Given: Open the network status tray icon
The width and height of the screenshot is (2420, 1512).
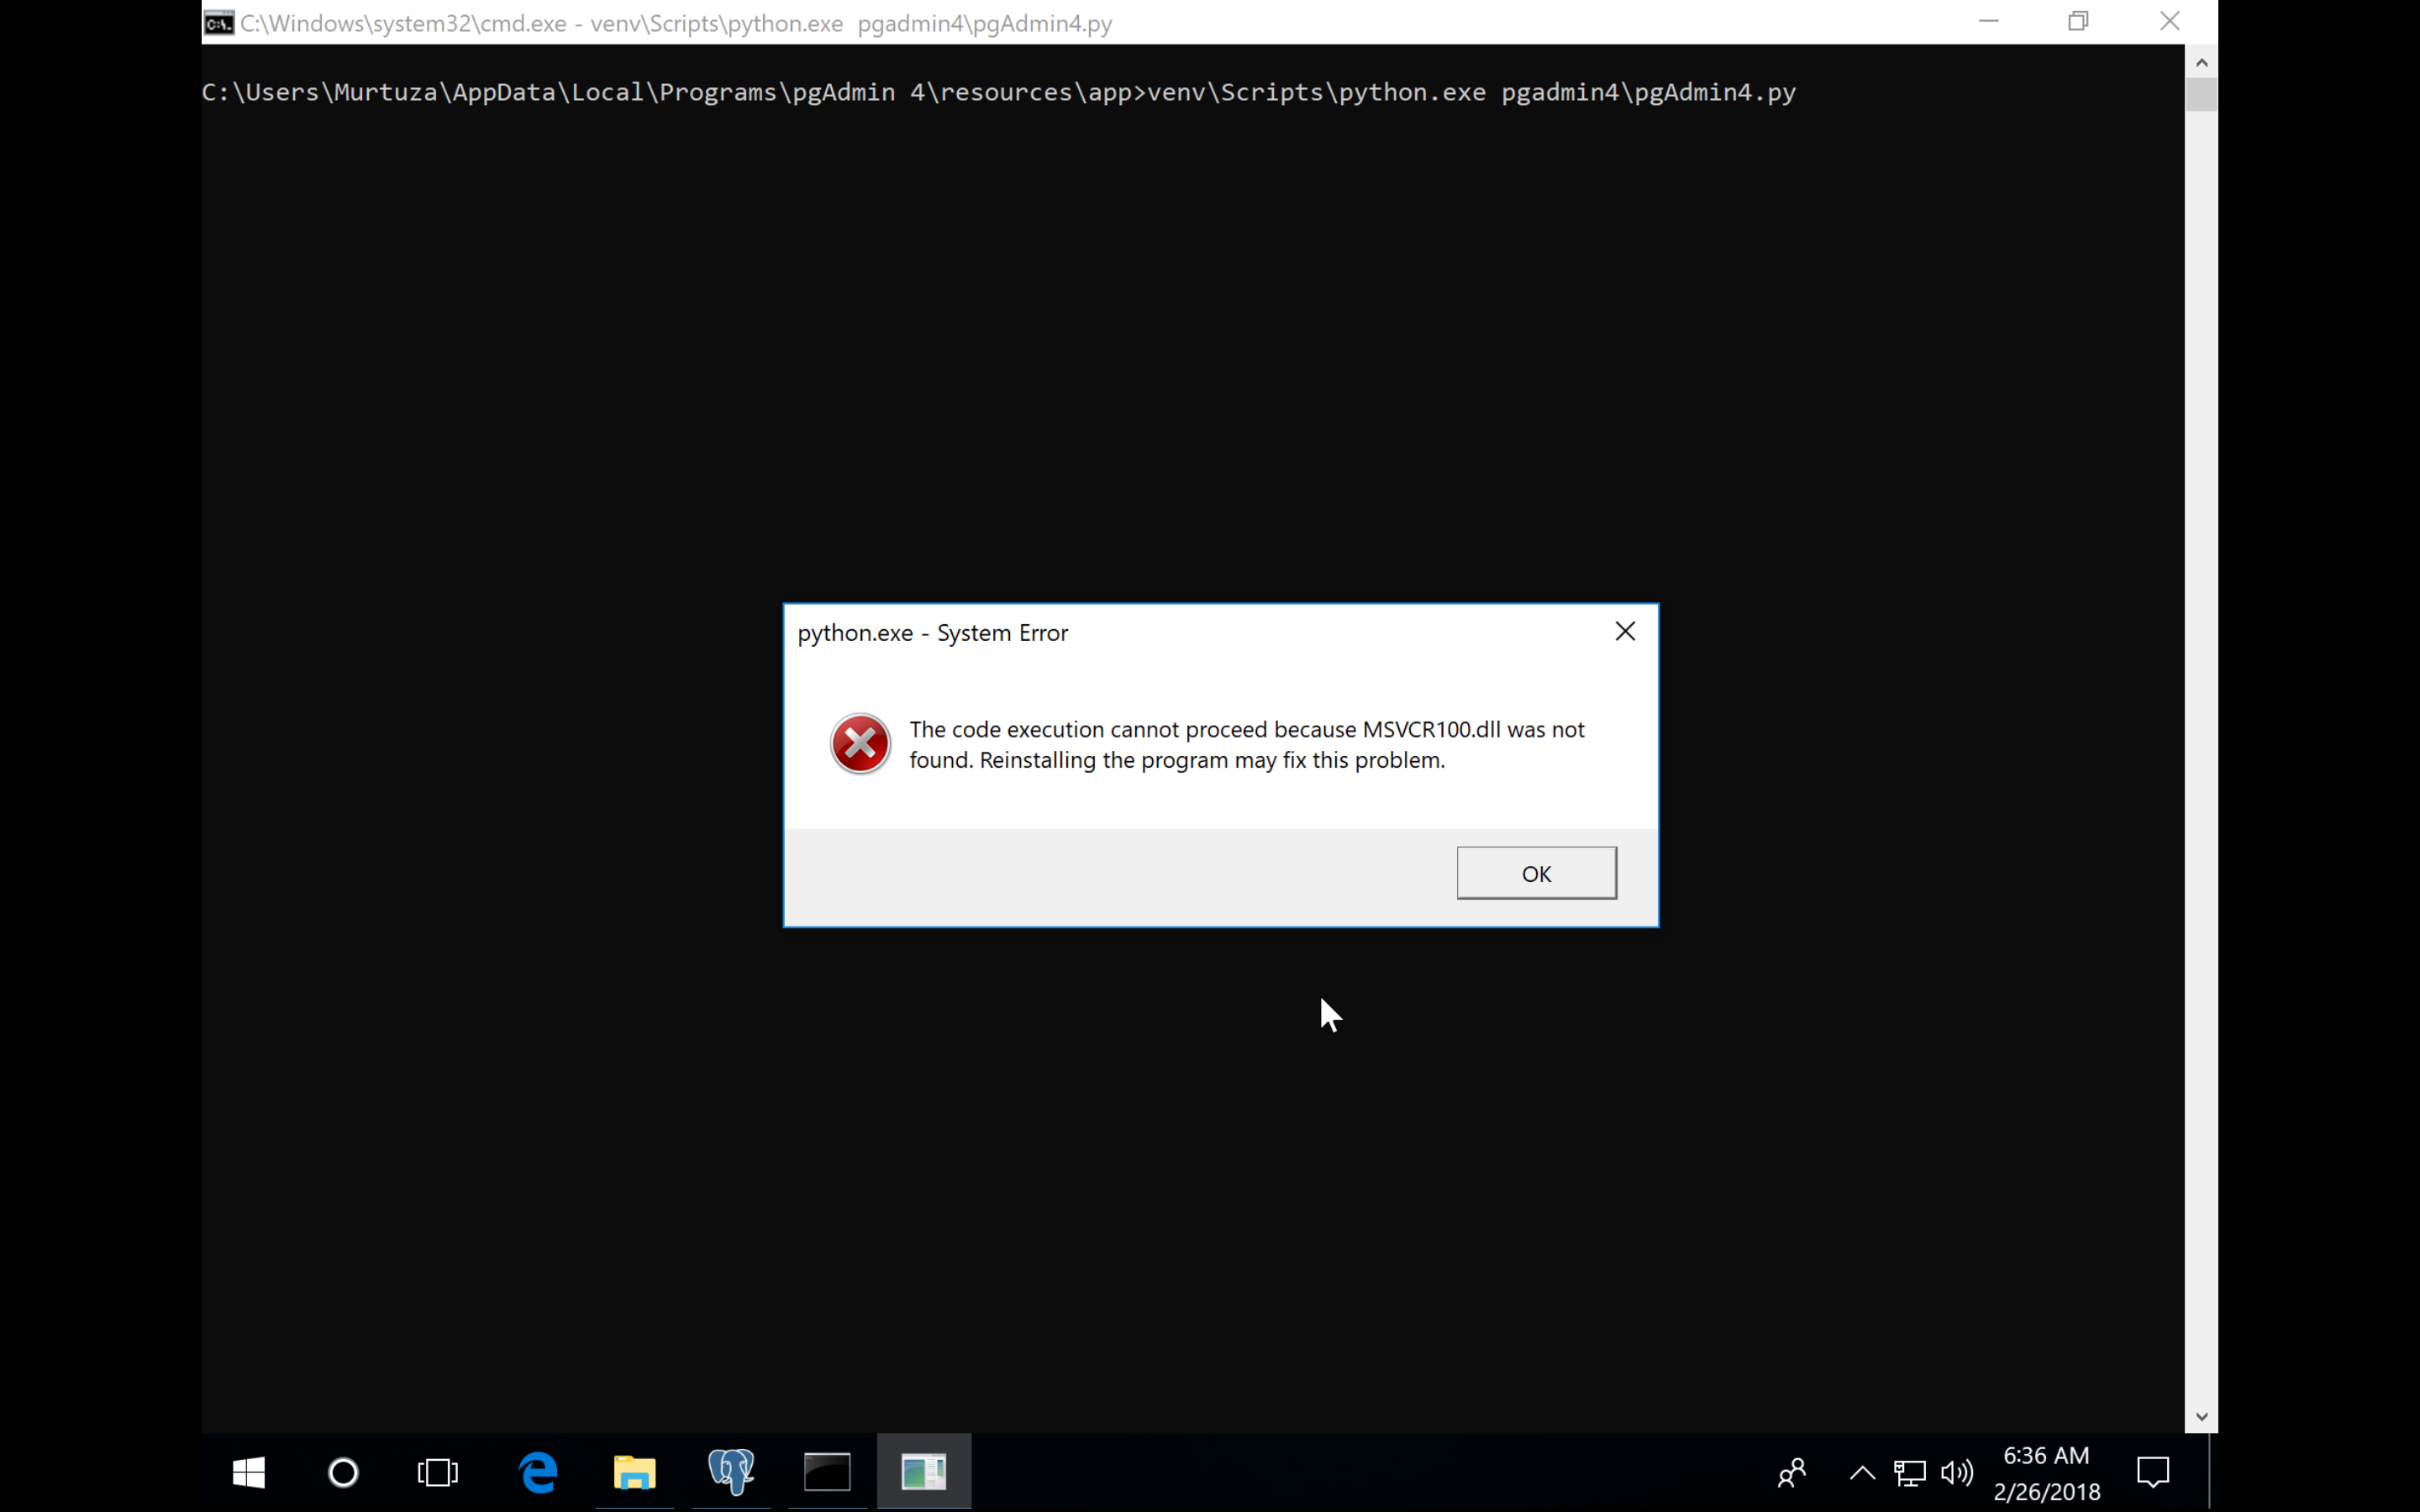Looking at the screenshot, I should coord(1909,1472).
